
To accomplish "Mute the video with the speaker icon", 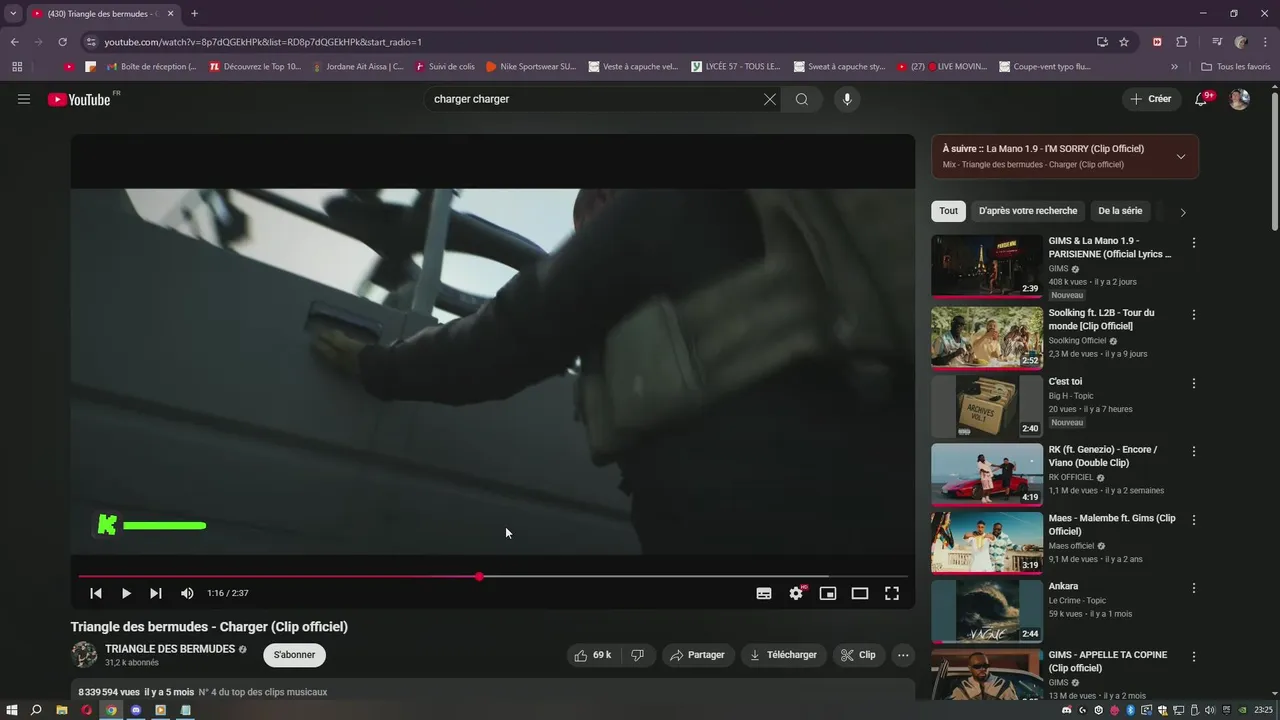I will (x=187, y=593).
